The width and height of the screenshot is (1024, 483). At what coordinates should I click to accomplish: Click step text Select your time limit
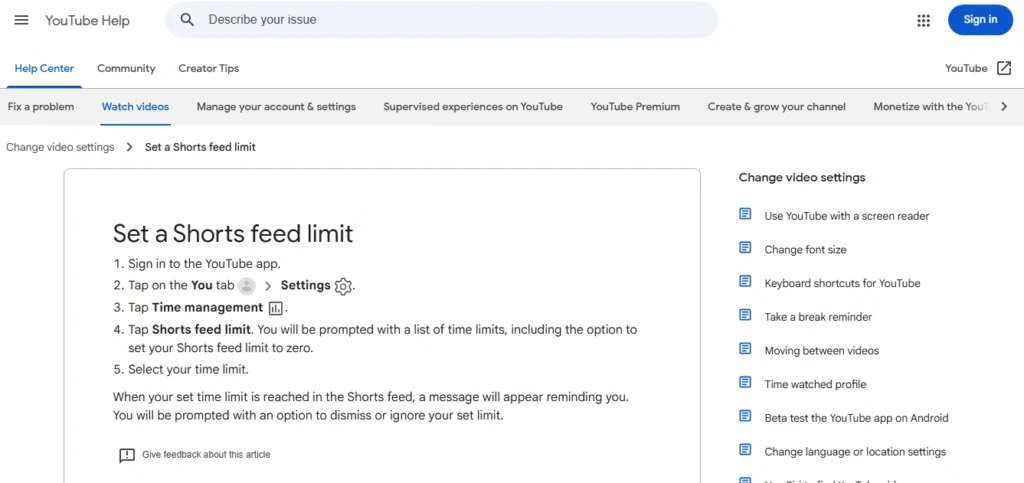(x=189, y=369)
